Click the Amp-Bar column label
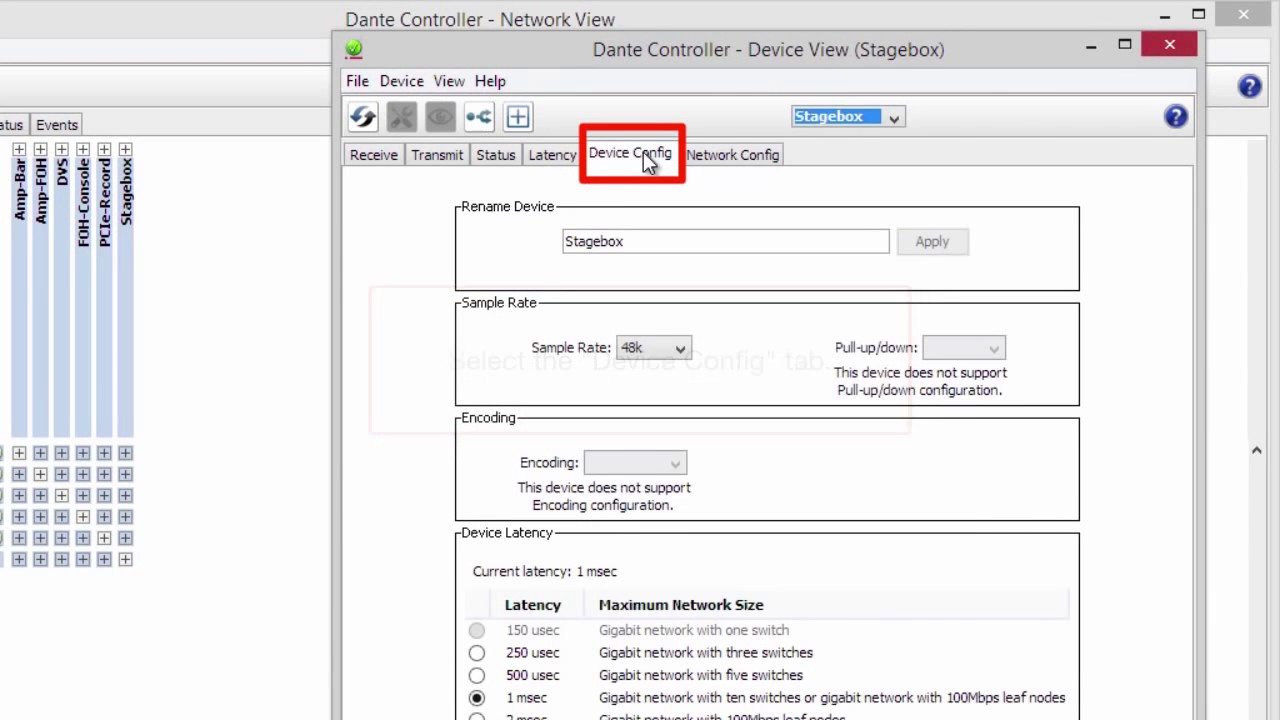This screenshot has height=720, width=1280. click(19, 190)
